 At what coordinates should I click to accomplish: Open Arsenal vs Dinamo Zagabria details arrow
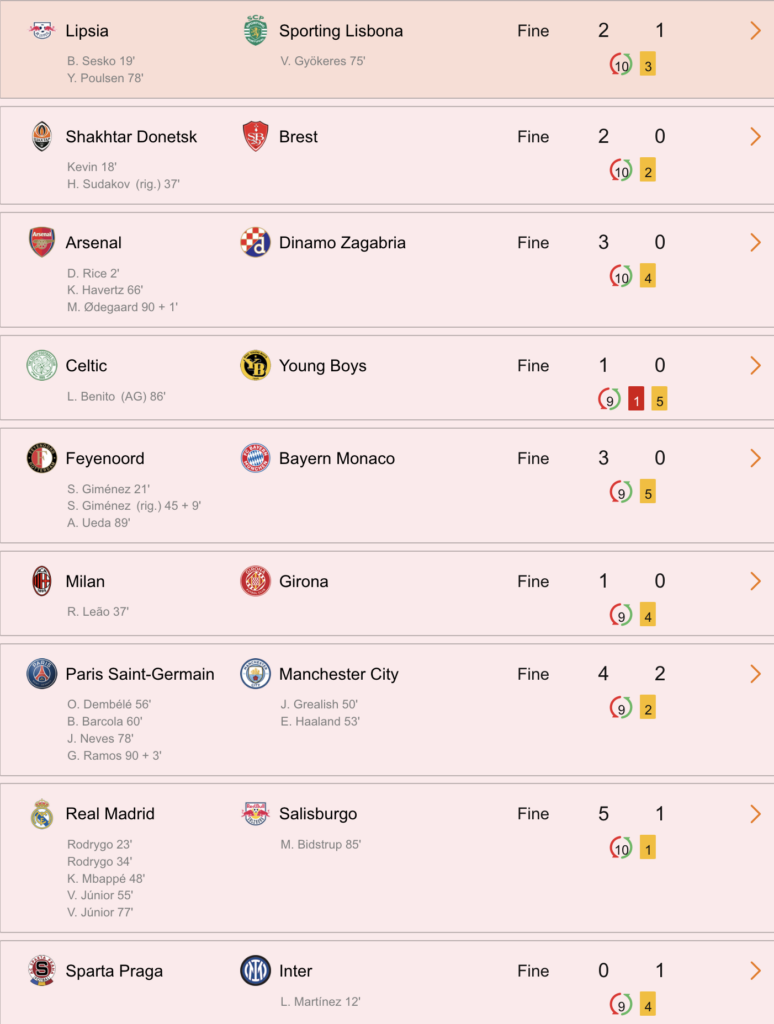pos(755,242)
